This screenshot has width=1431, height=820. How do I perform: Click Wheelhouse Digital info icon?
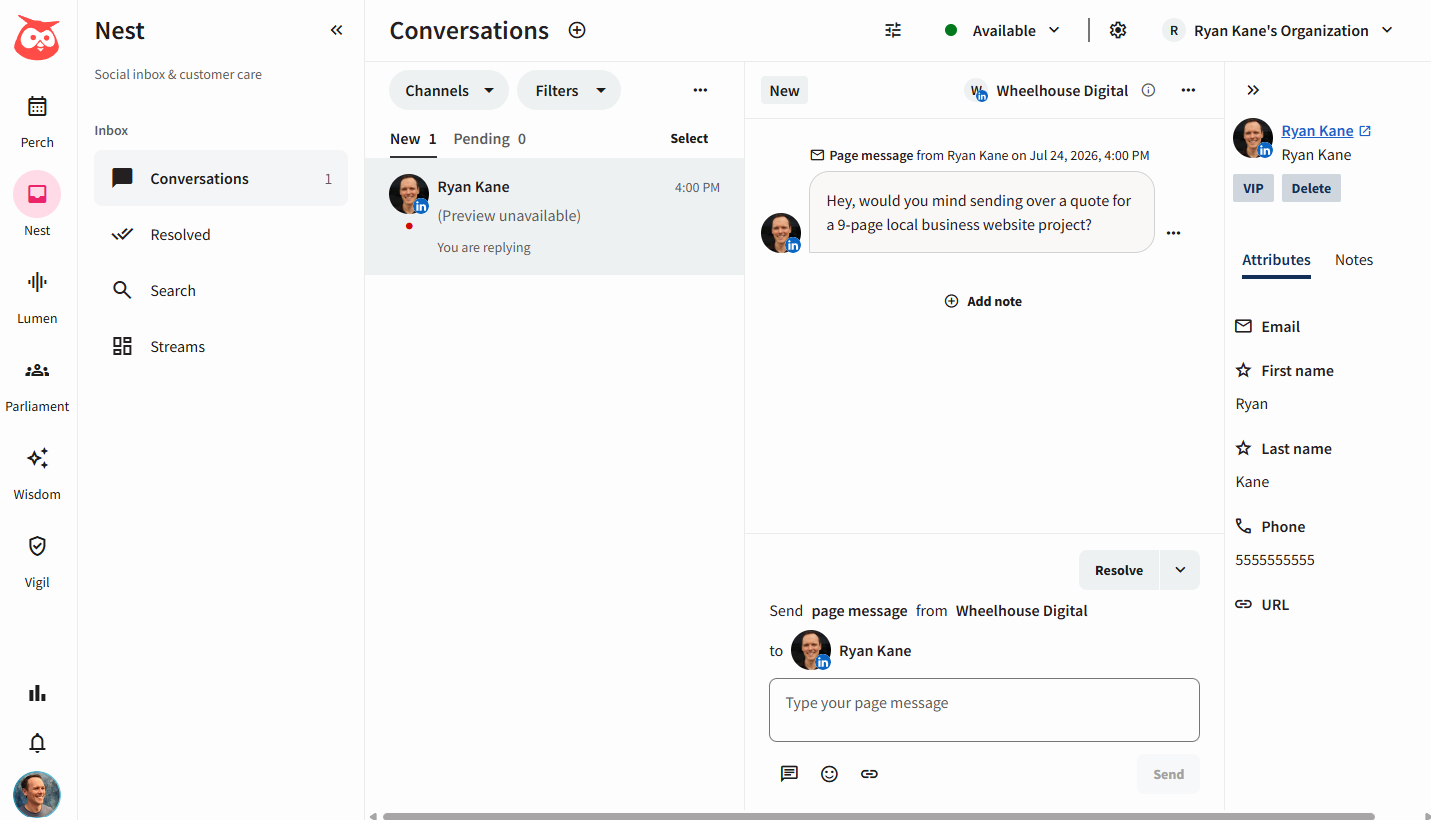(x=1148, y=90)
